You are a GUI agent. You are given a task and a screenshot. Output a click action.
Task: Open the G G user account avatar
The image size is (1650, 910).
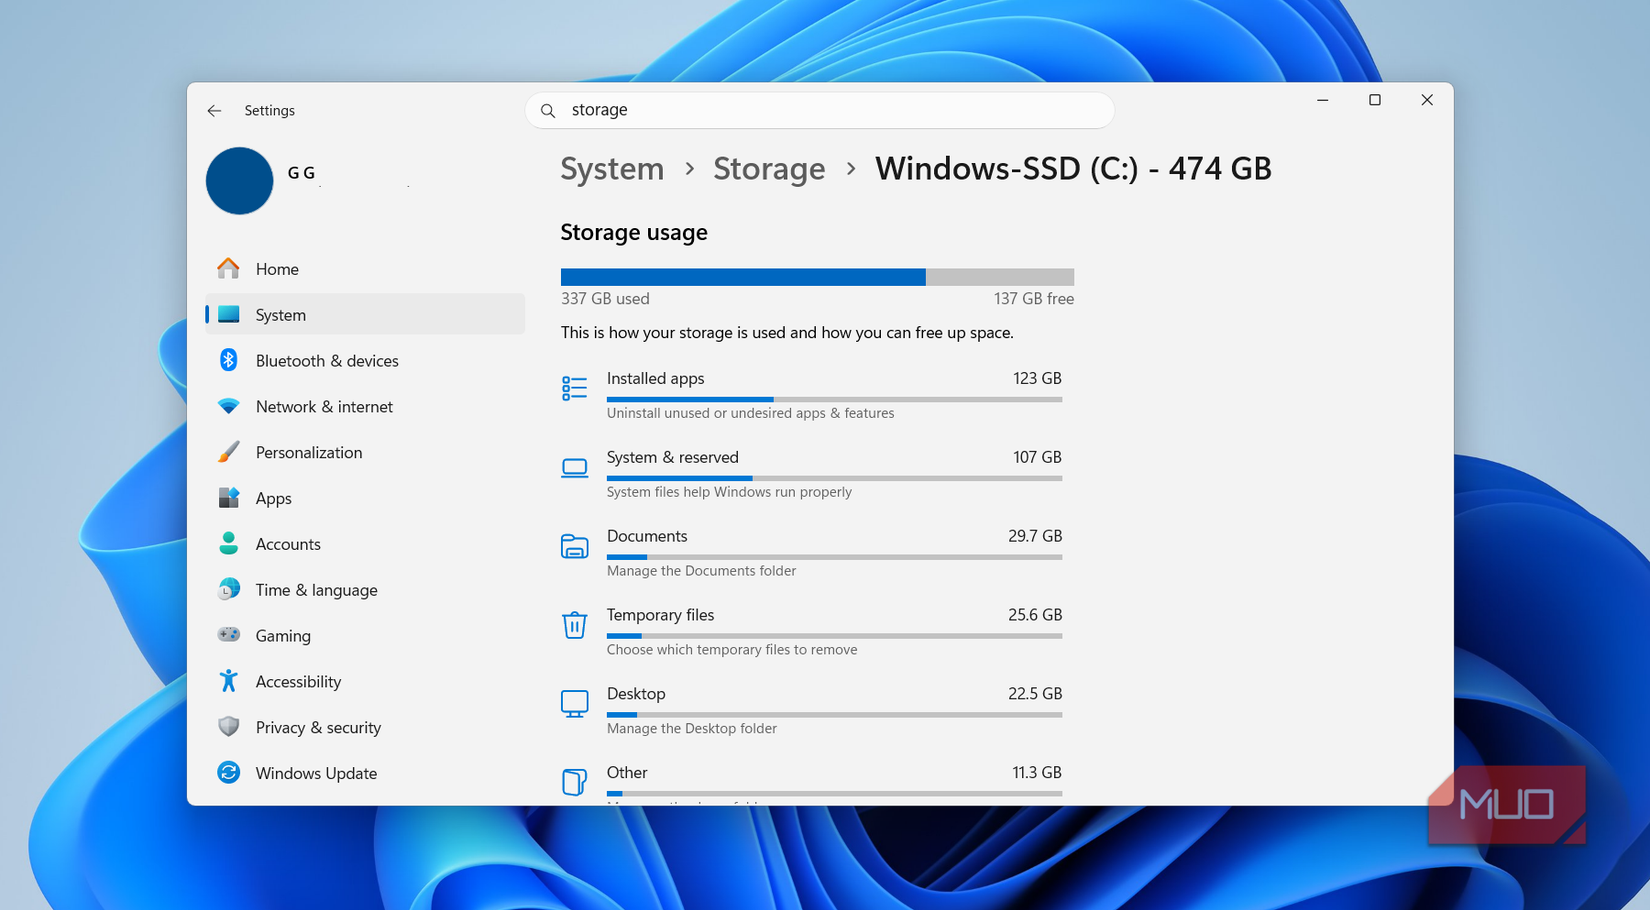coord(239,181)
